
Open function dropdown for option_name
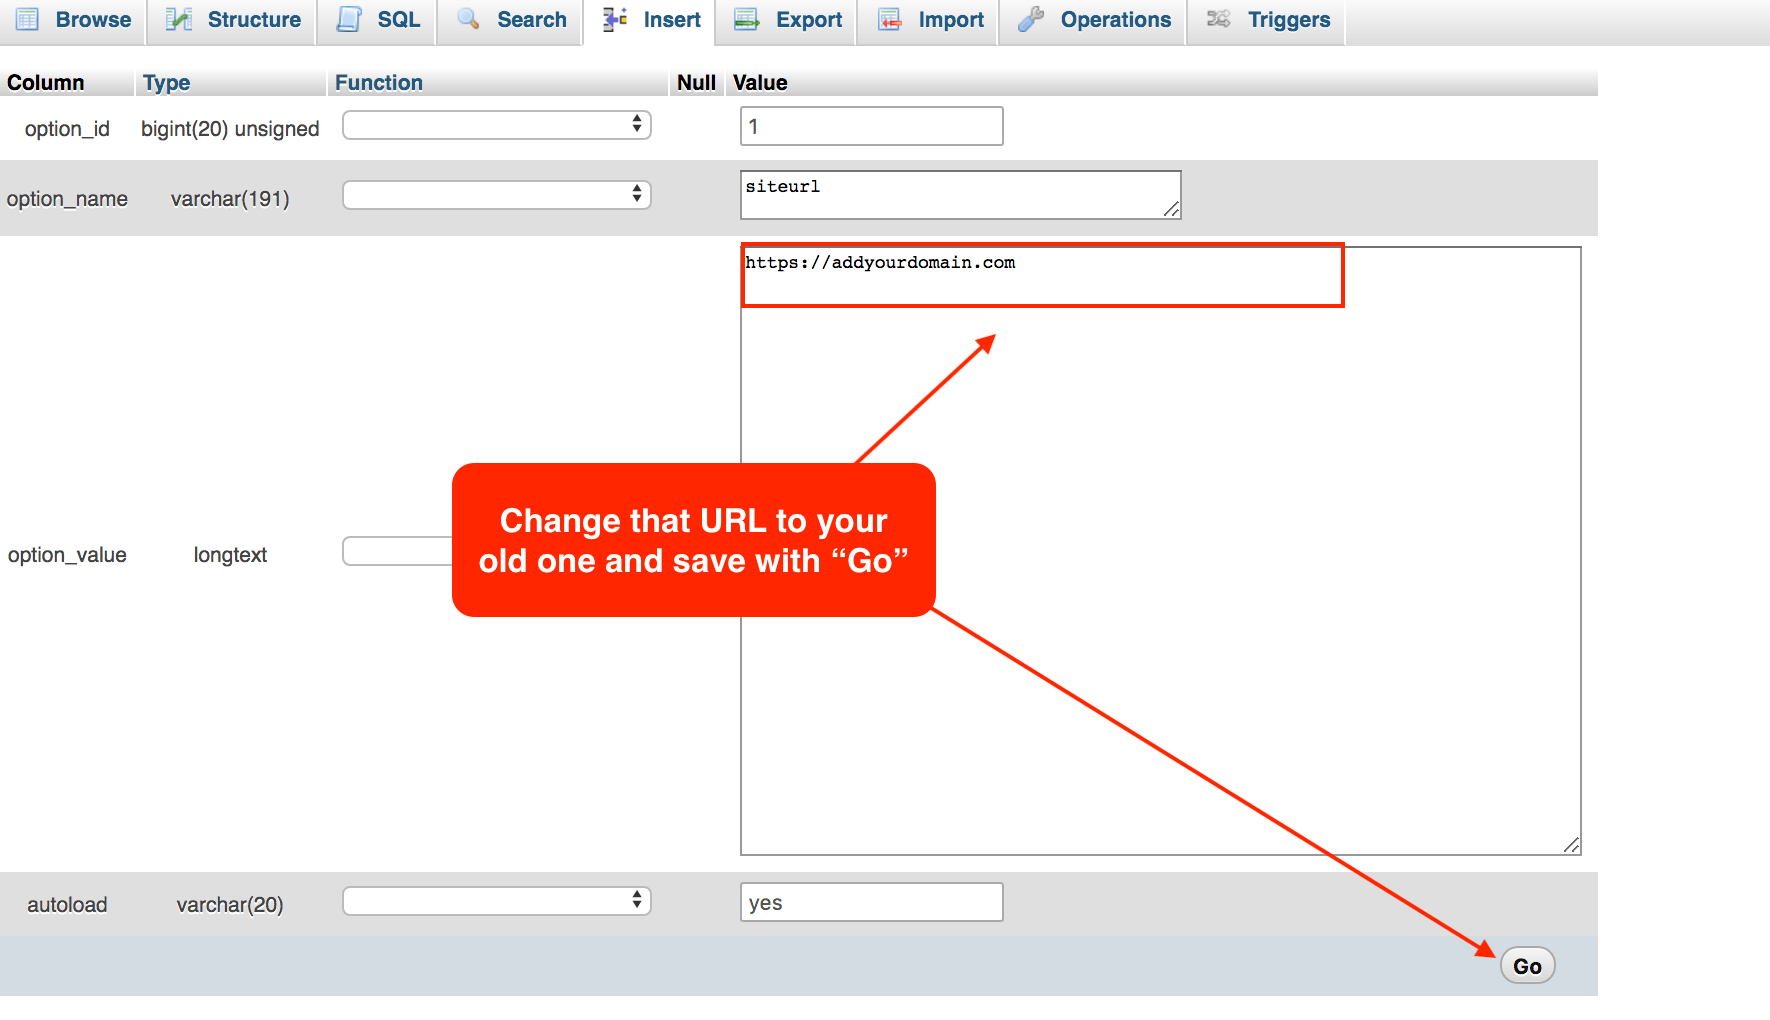pos(496,195)
